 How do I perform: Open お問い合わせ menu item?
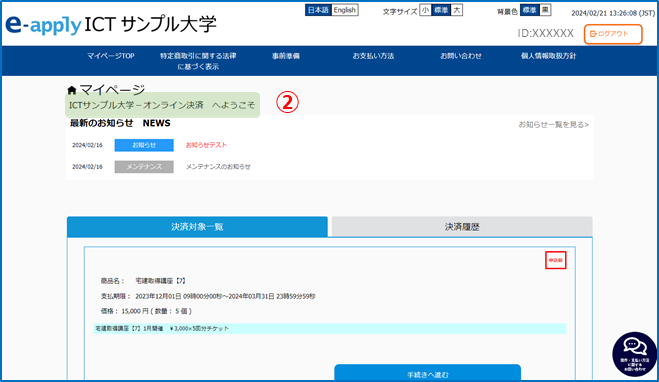[x=461, y=56]
